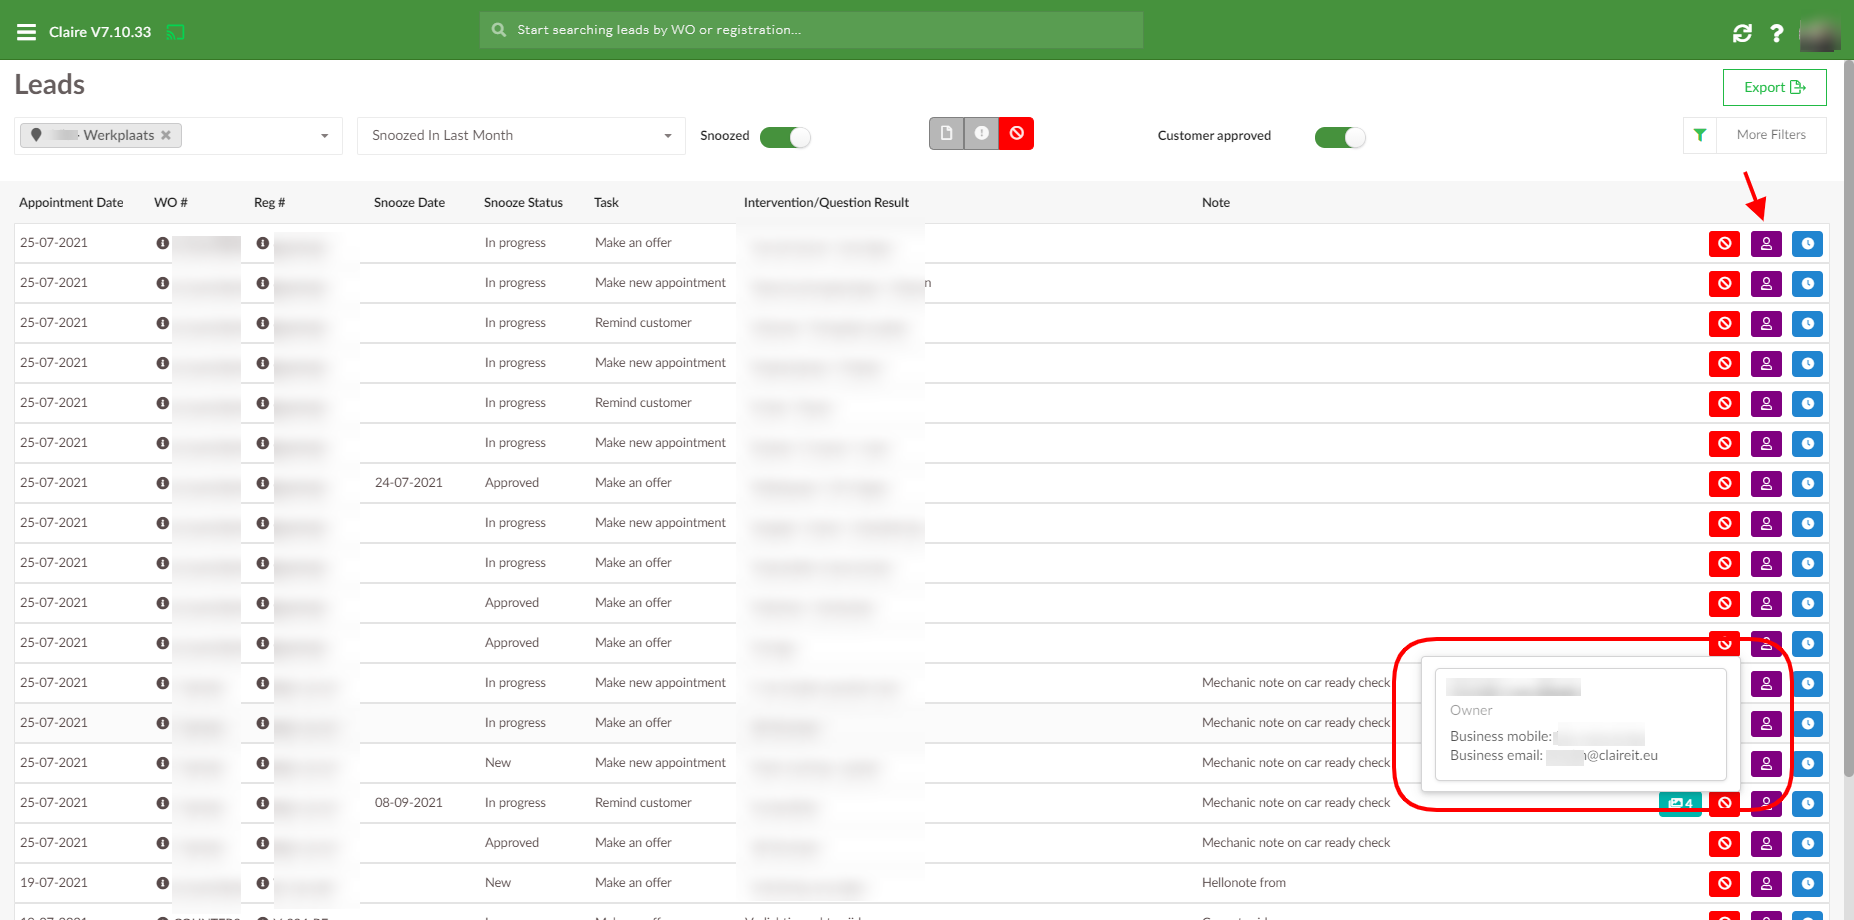Click the green screen-cast icon beside the version
This screenshot has height=920, width=1854.
(x=175, y=32)
